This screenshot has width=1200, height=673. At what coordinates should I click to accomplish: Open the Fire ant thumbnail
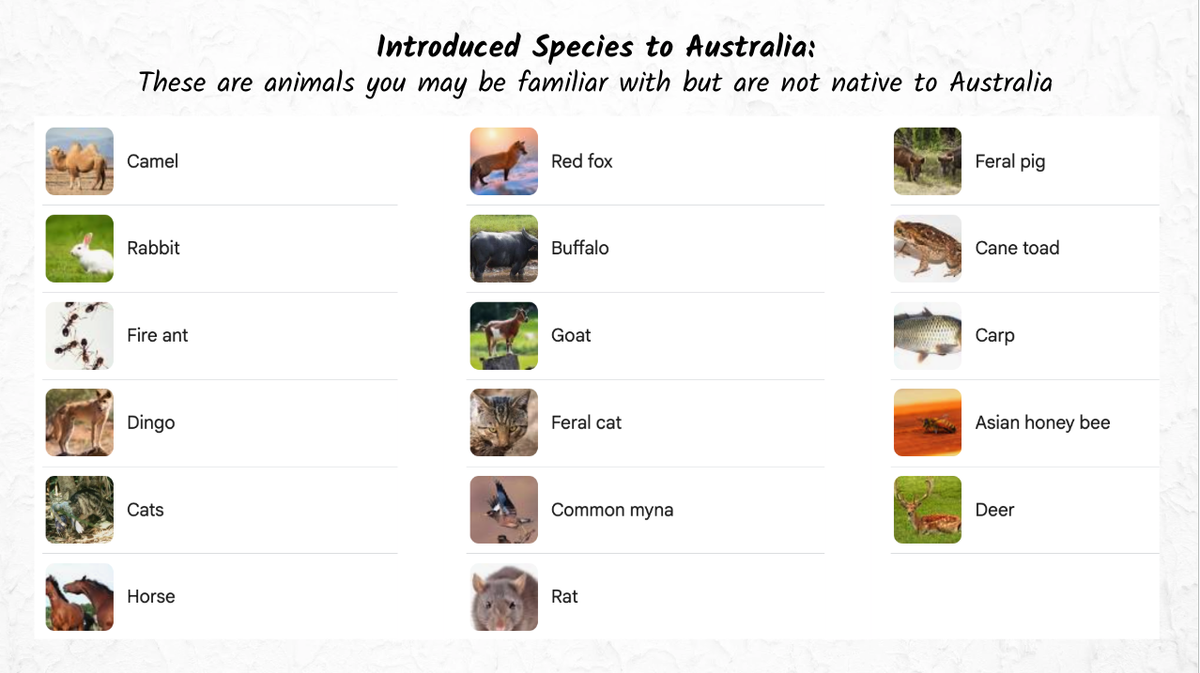(x=80, y=335)
